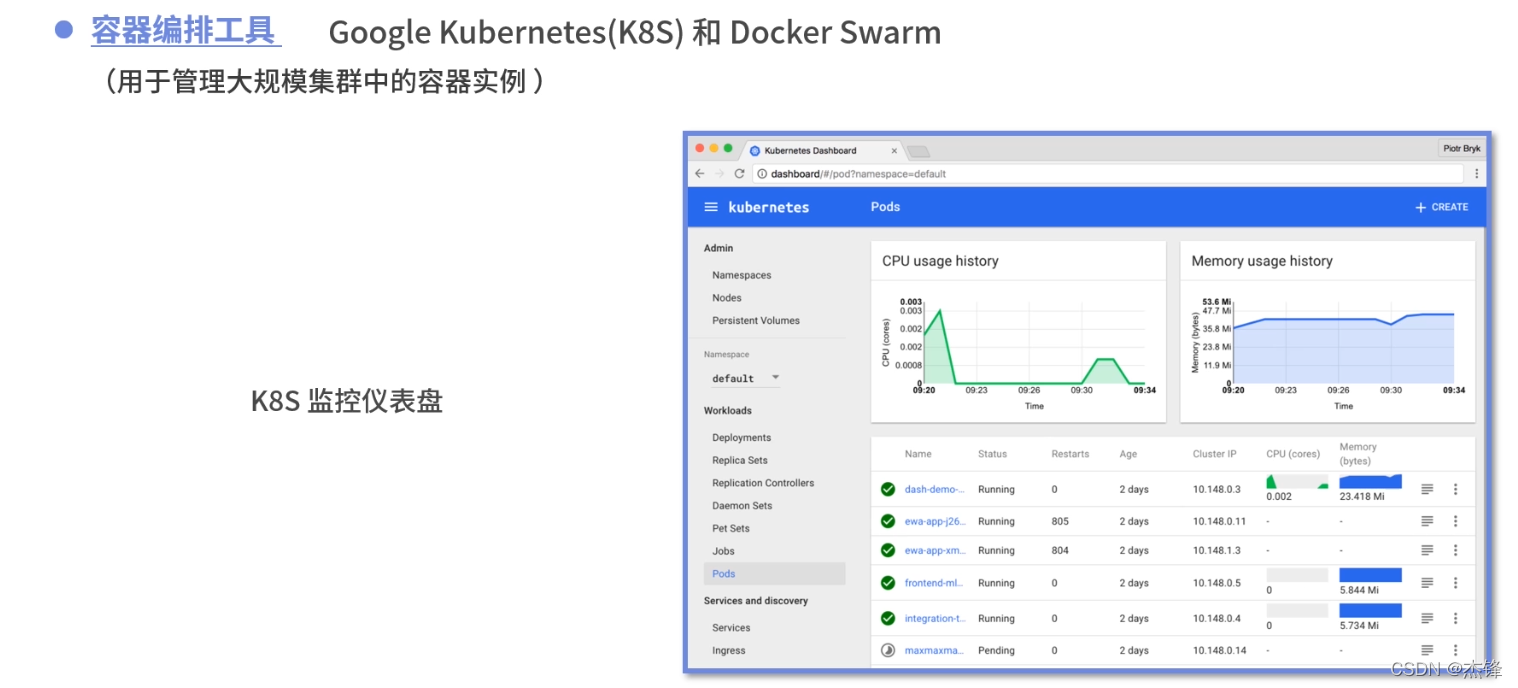Open Persistent Volumes in the sidebar
The height and width of the screenshot is (688, 1518).
click(756, 321)
